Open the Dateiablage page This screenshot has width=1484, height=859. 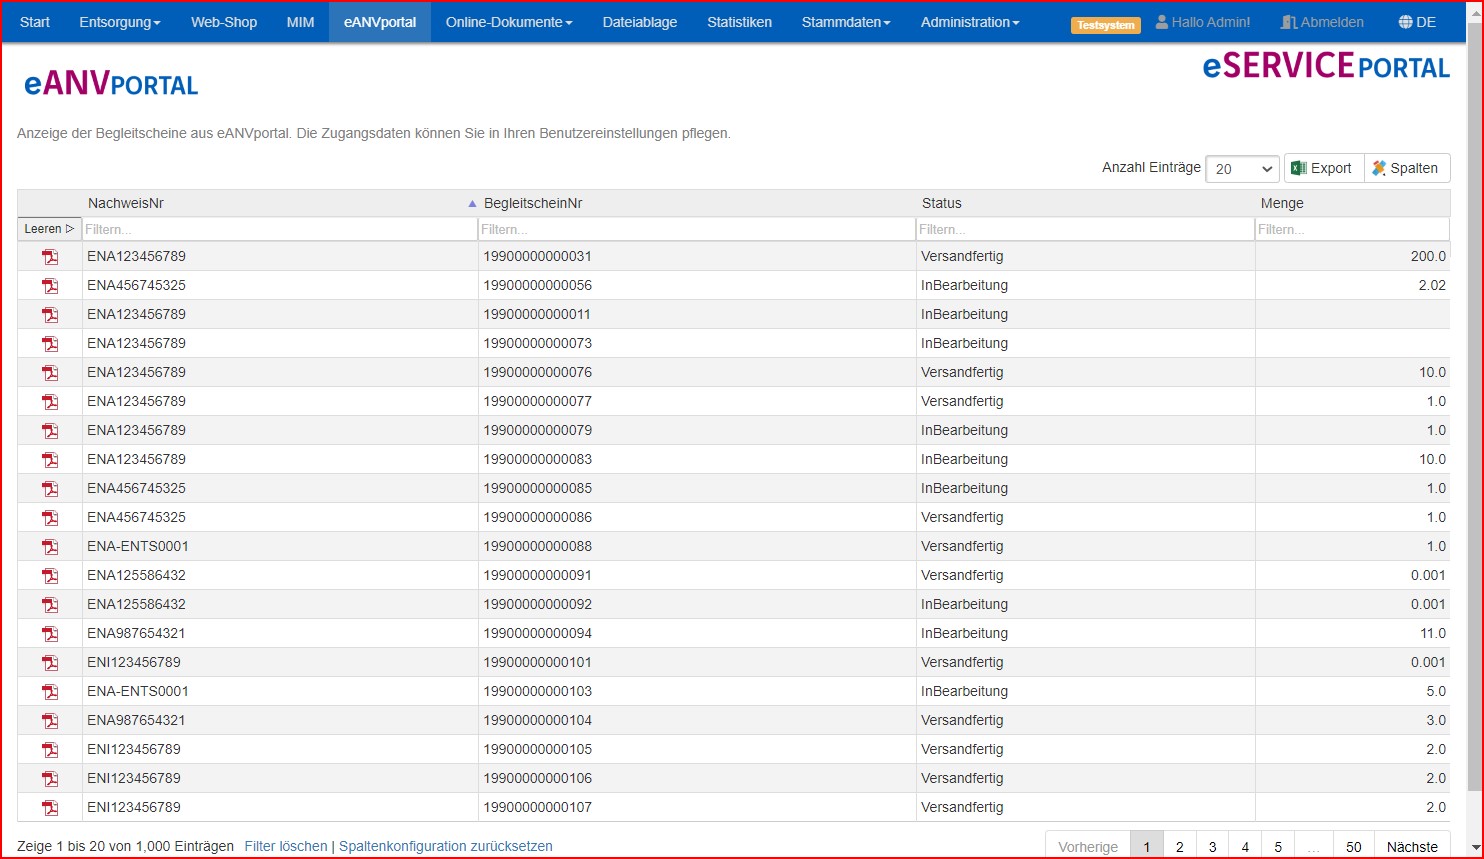pyautogui.click(x=640, y=22)
